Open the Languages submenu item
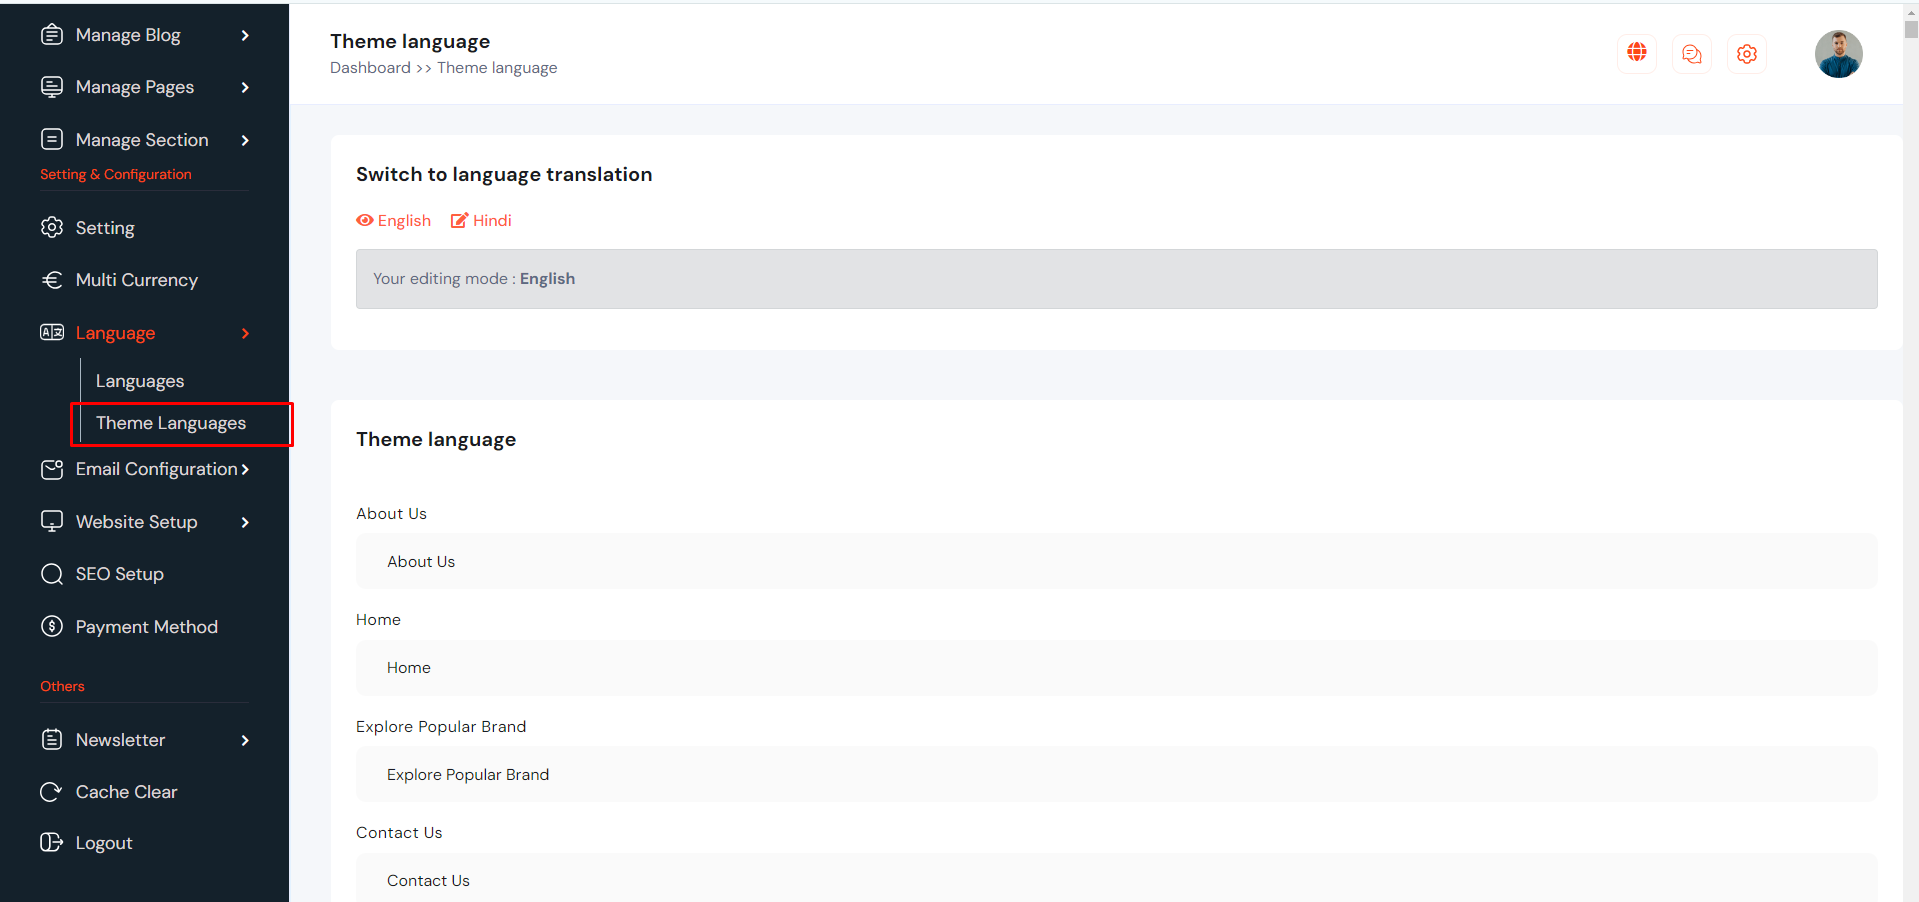The width and height of the screenshot is (1919, 902). click(x=140, y=381)
